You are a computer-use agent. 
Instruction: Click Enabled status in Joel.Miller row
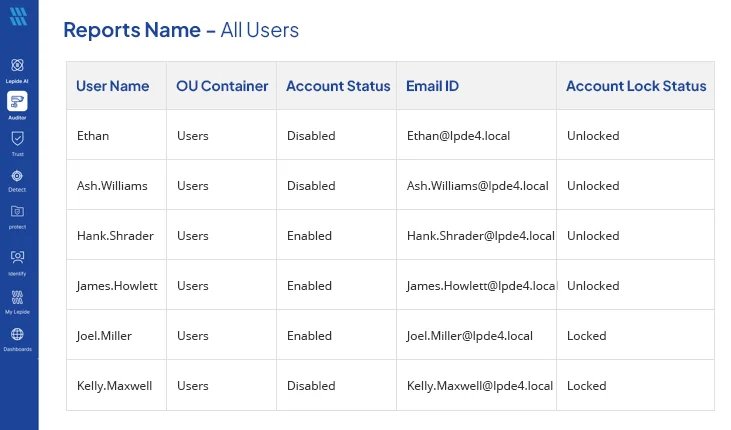(309, 336)
